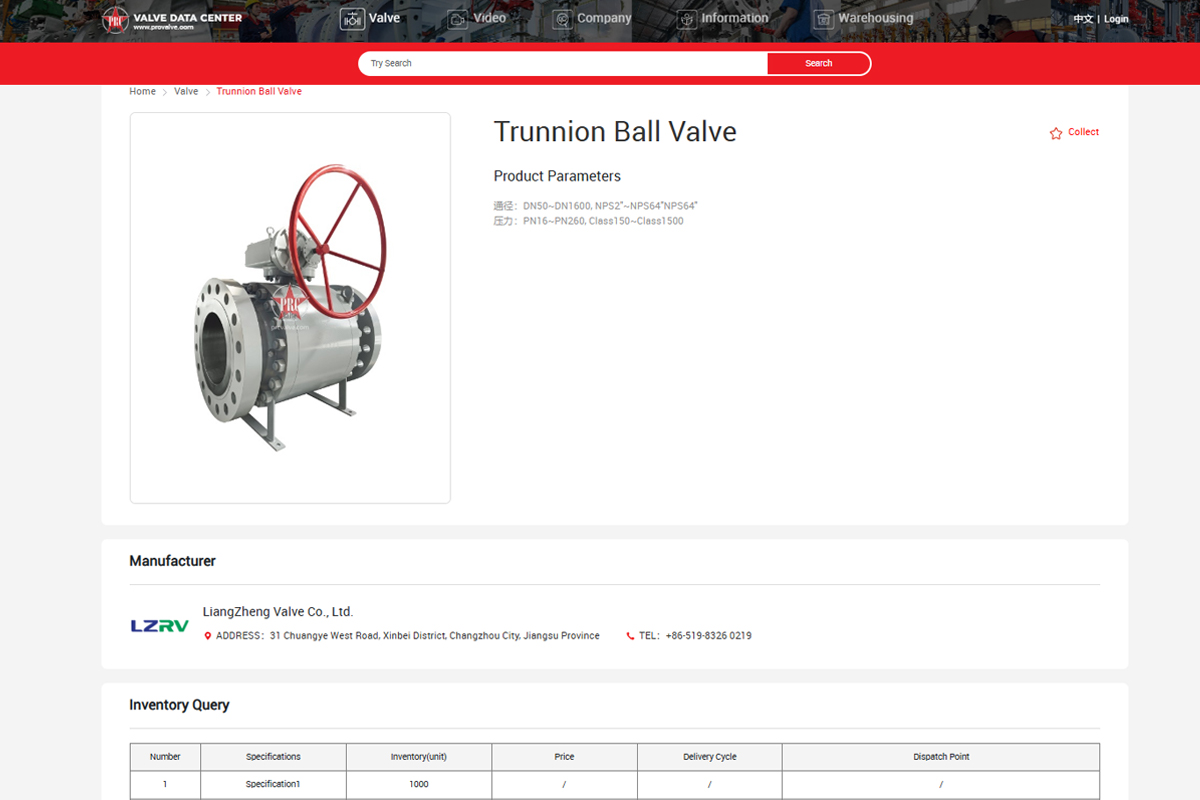
Task: Click the red telephone icon
Action: 630,636
